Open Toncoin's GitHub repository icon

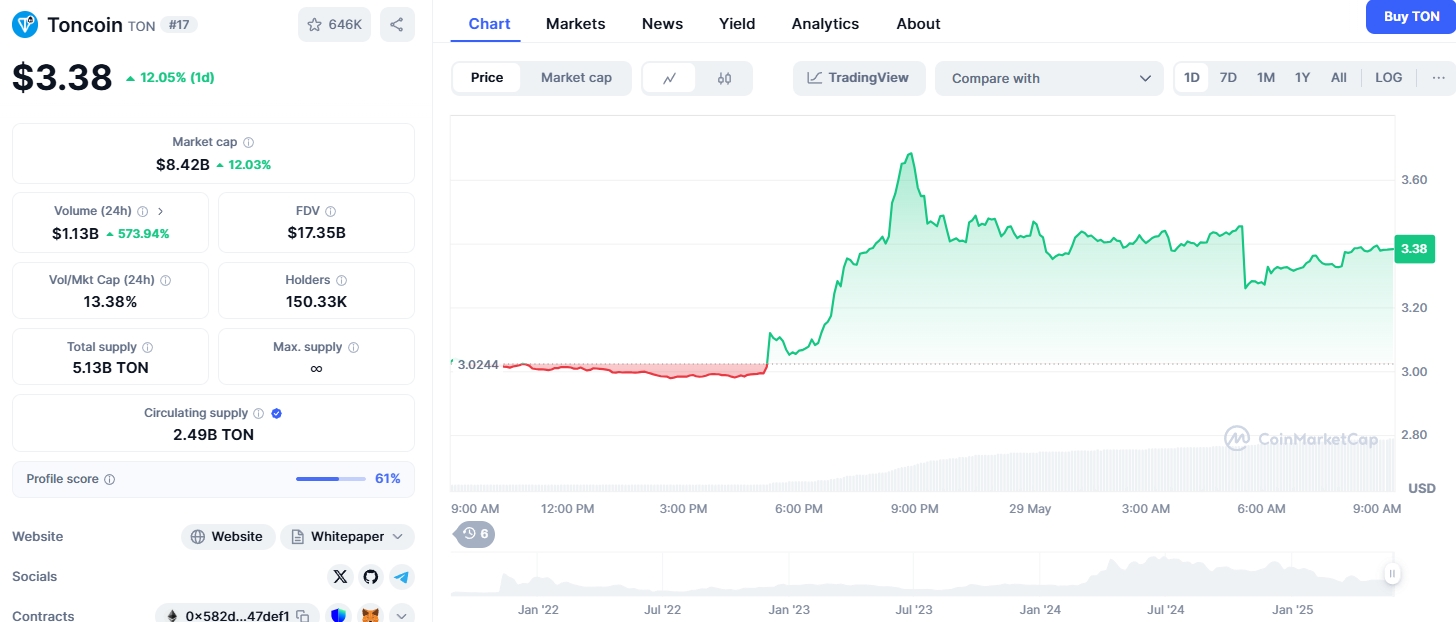pyautogui.click(x=371, y=577)
